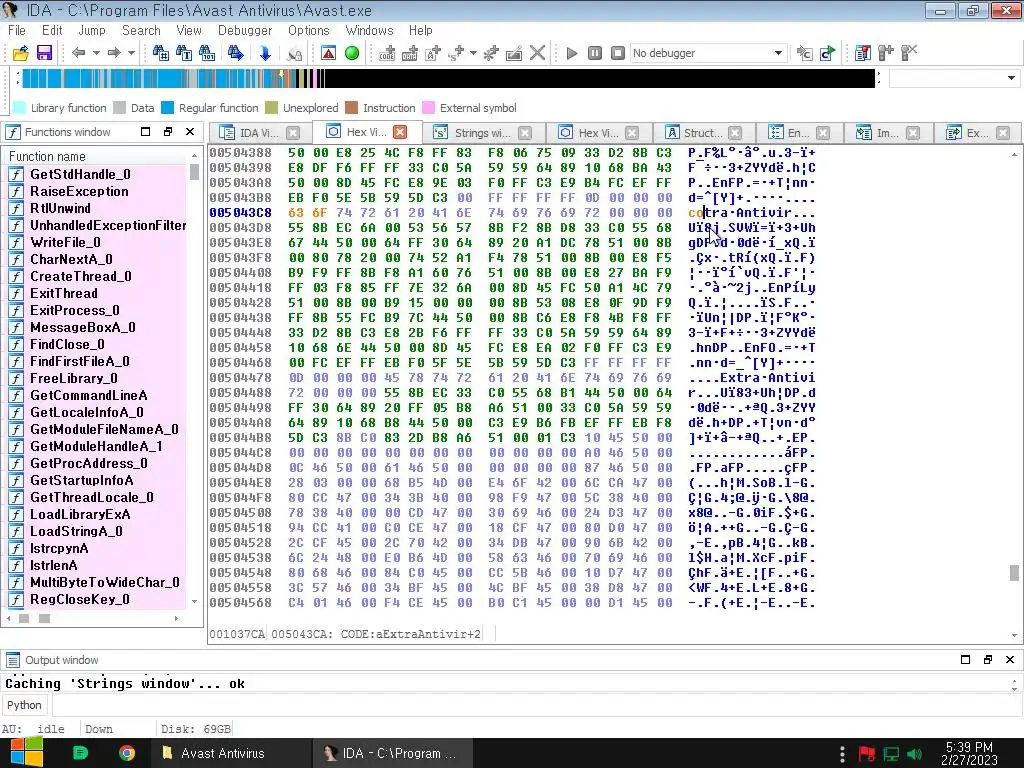1024x768 pixels.
Task: Click the Python language button
Action: 24,705
